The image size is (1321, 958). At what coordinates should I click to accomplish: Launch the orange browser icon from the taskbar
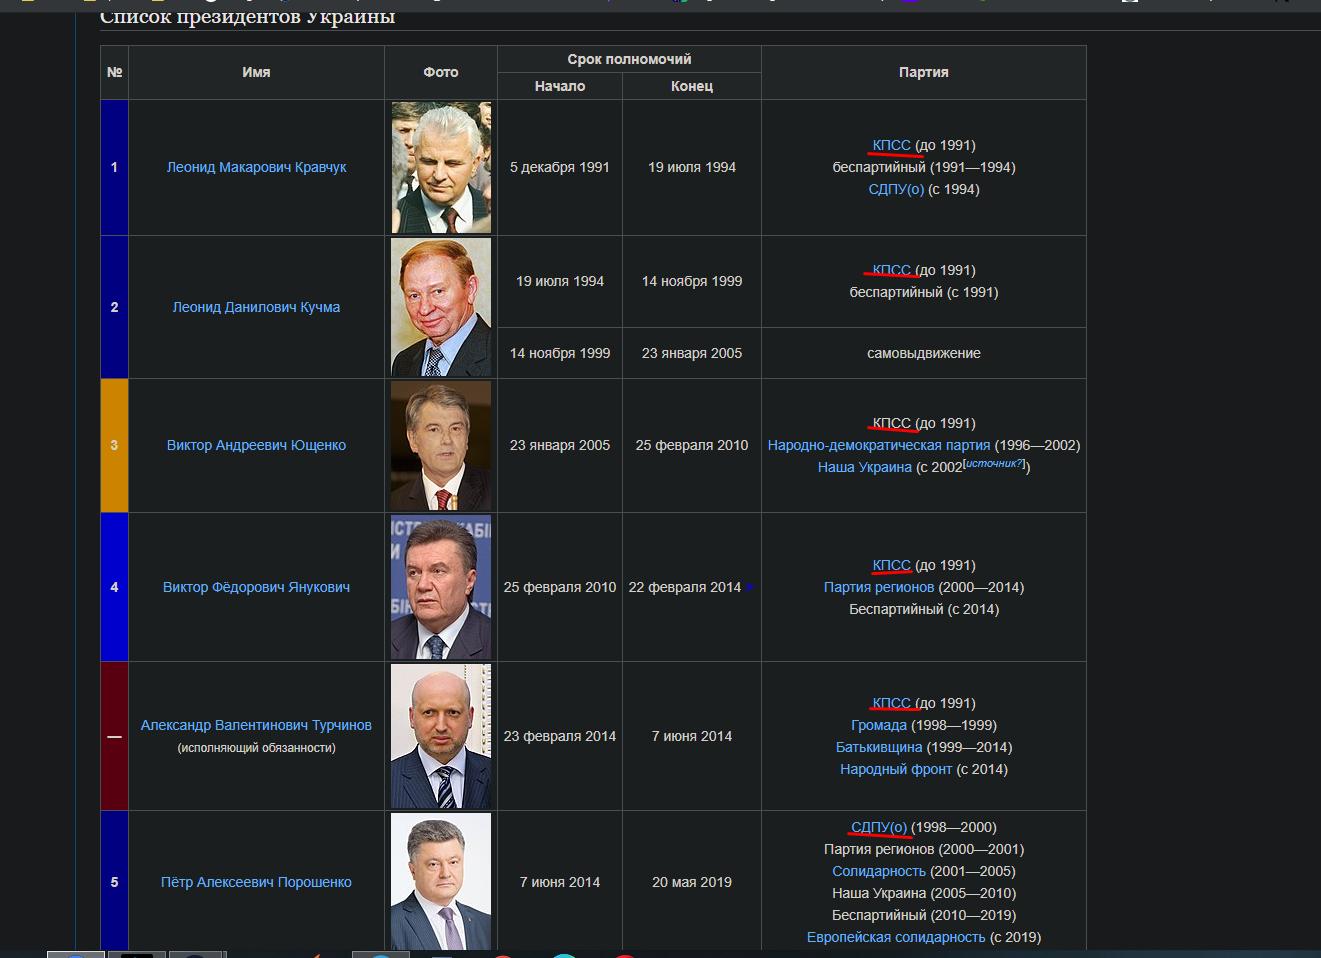click(318, 955)
